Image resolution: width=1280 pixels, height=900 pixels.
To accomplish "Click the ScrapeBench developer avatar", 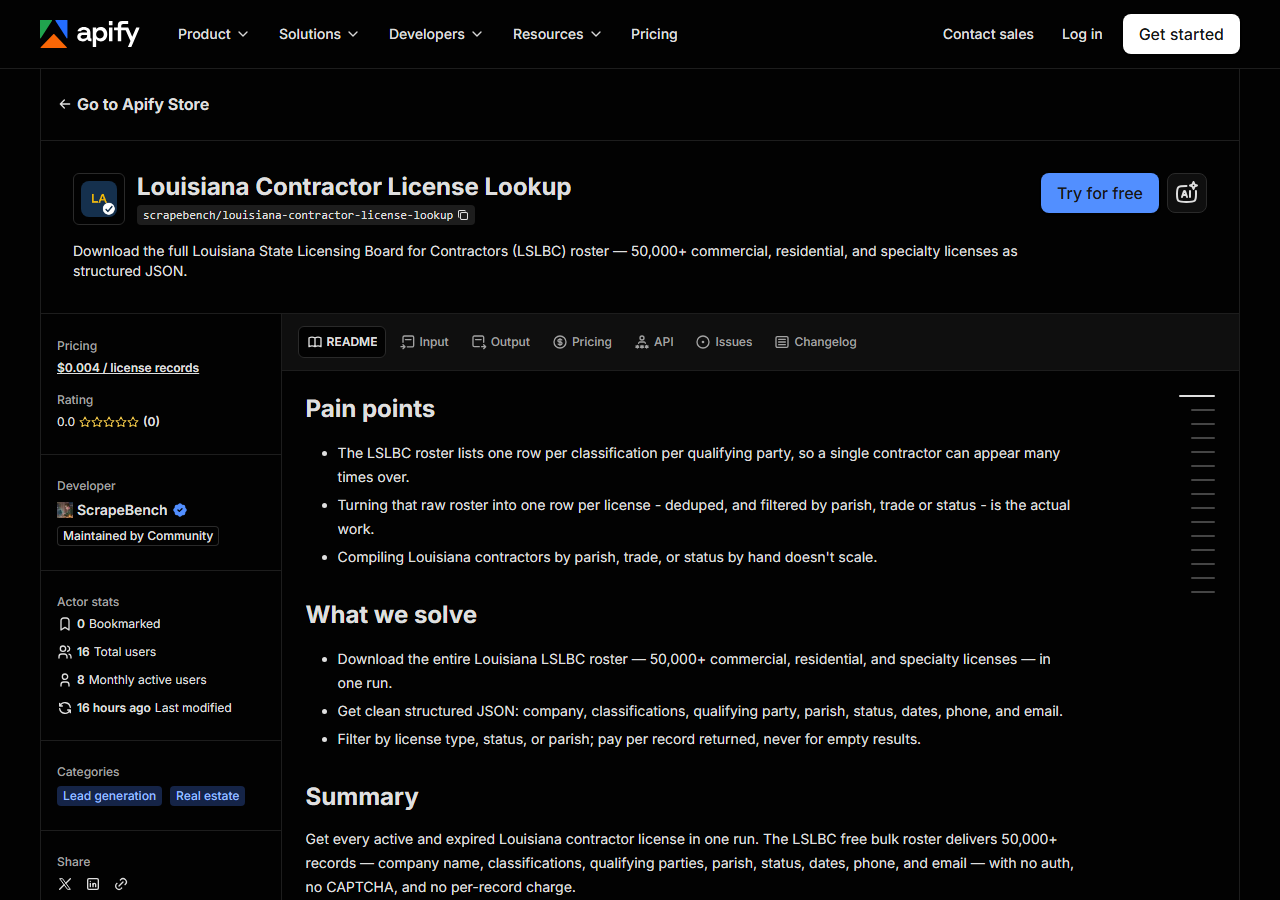I will (x=65, y=510).
